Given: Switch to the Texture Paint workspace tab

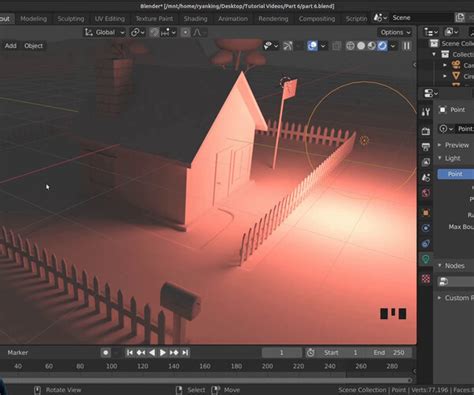Looking at the screenshot, I should tap(154, 19).
